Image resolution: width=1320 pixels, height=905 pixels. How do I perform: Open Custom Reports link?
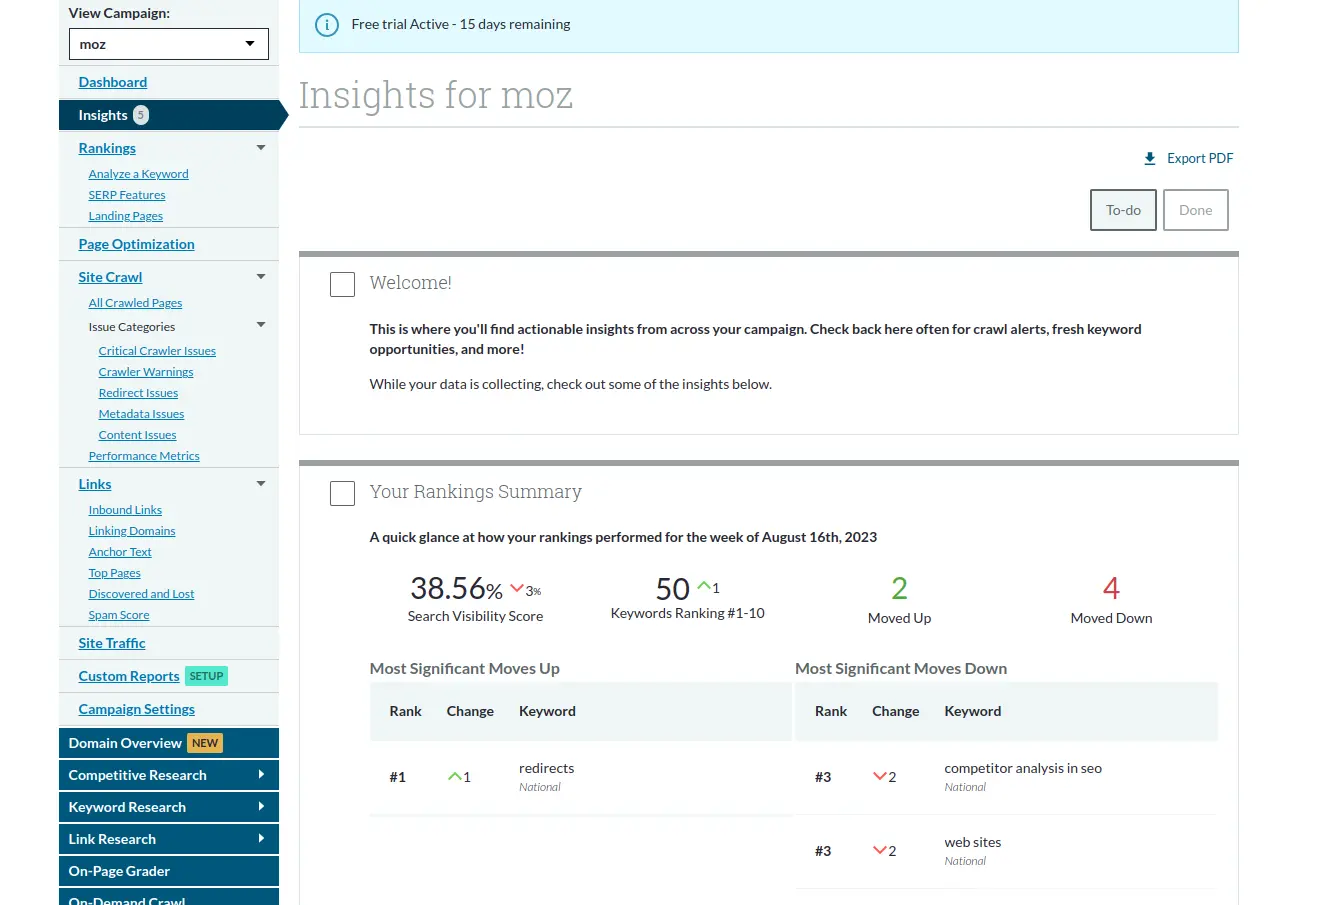coord(129,676)
